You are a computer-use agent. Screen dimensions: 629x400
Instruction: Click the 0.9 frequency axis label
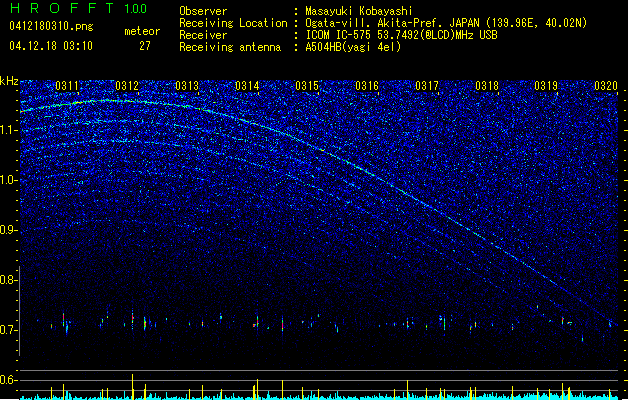(x=9, y=230)
